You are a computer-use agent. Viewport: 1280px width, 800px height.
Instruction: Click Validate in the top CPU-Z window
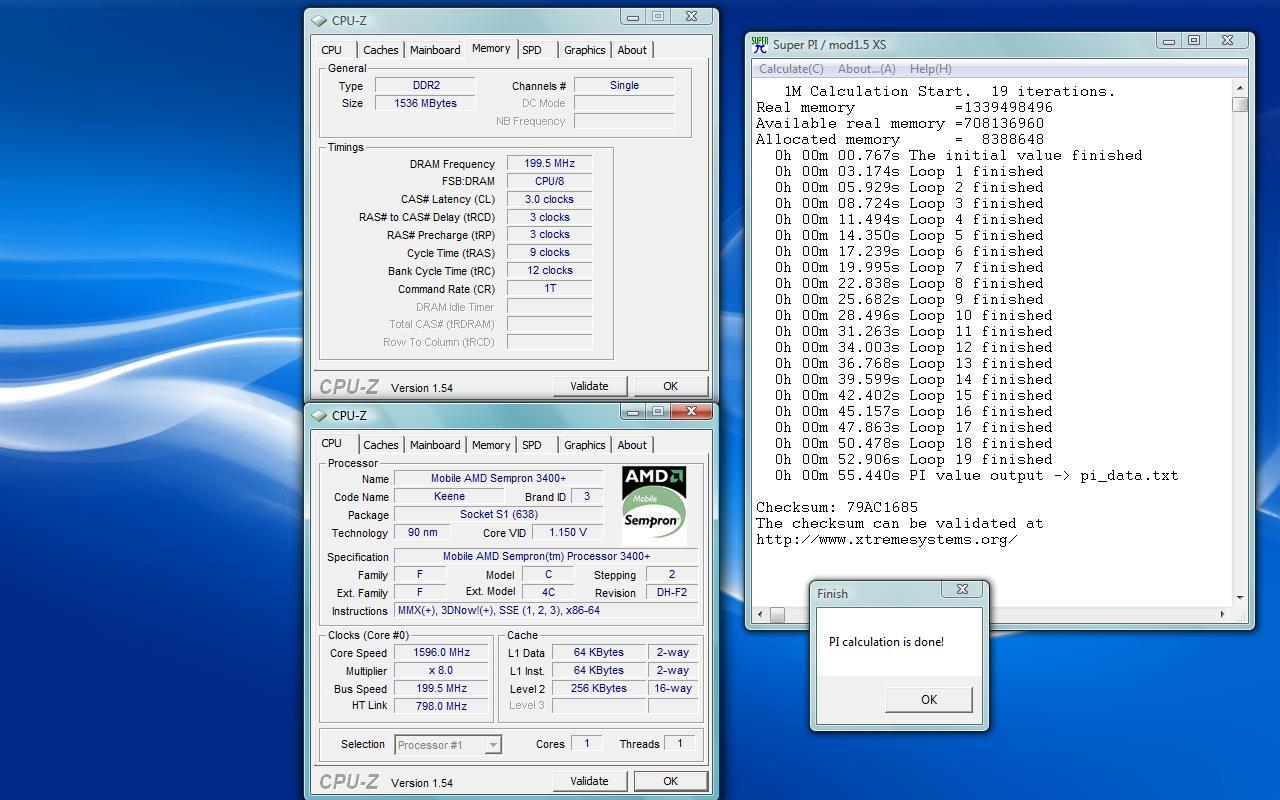click(x=589, y=386)
